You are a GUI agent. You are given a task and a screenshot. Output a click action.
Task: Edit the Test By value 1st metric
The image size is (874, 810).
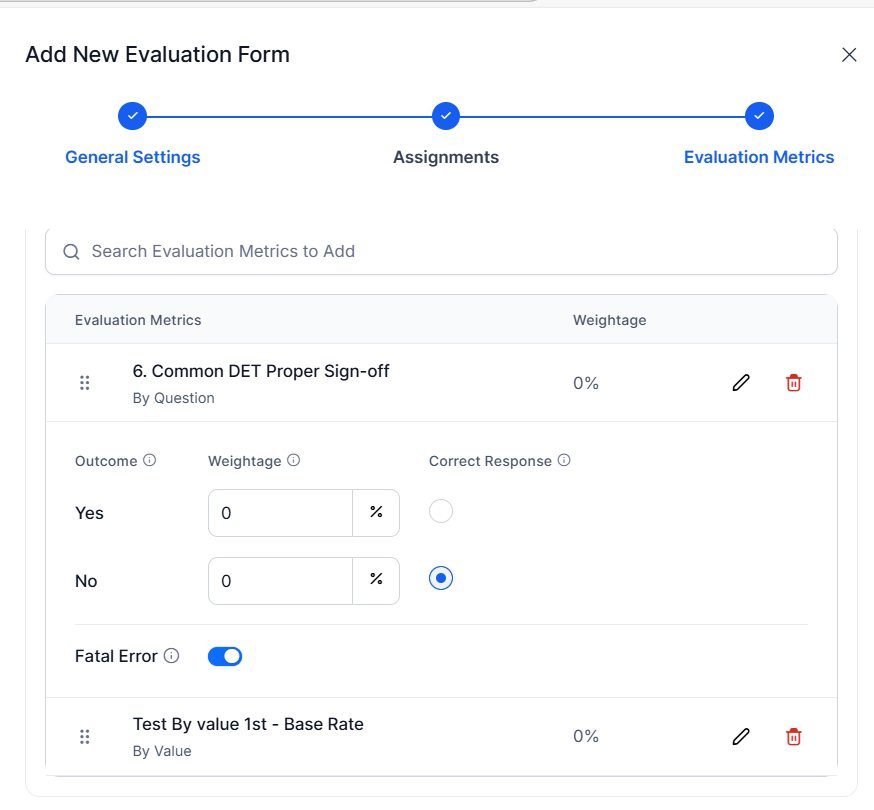tap(741, 736)
